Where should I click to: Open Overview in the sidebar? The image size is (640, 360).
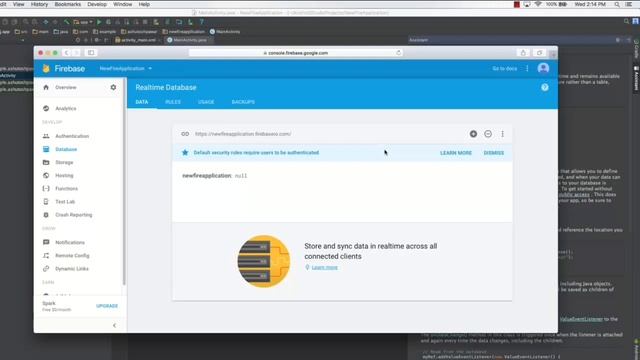66,87
